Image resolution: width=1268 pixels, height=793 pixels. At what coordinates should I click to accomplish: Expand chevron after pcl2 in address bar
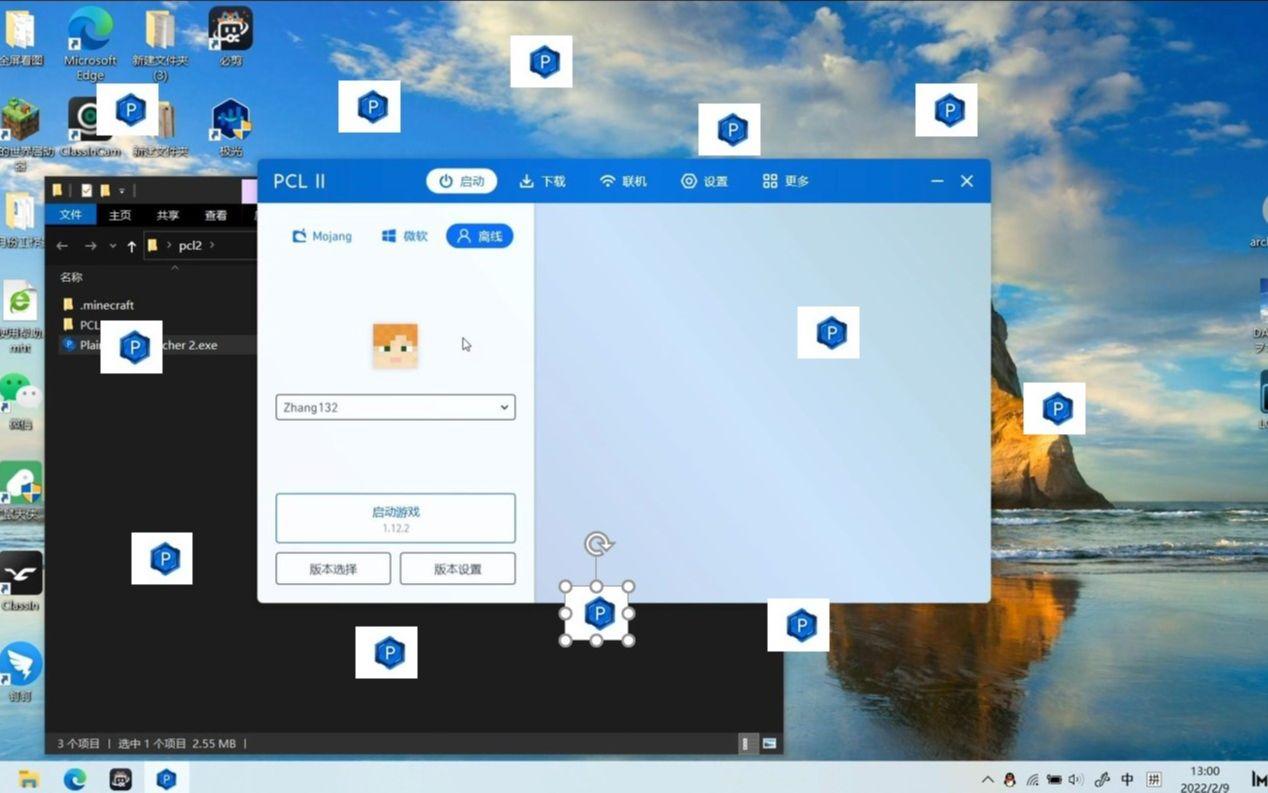coord(212,245)
